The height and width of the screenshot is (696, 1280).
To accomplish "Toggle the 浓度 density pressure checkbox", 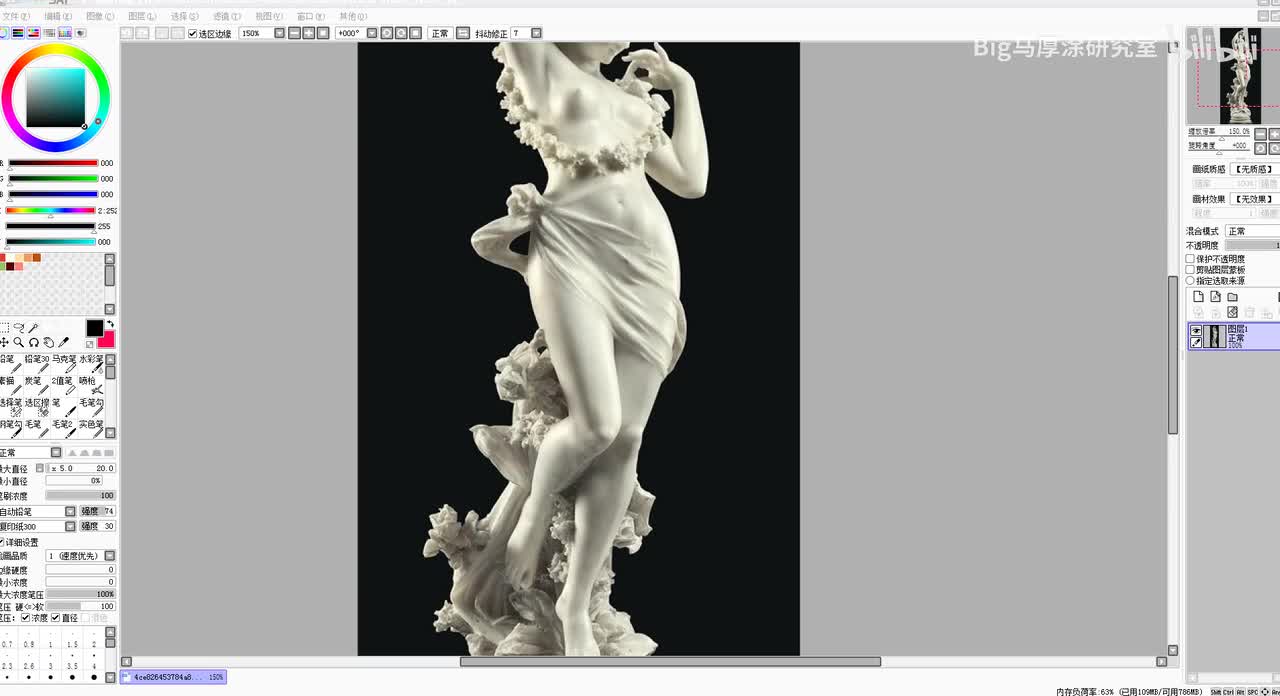I will 26,618.
